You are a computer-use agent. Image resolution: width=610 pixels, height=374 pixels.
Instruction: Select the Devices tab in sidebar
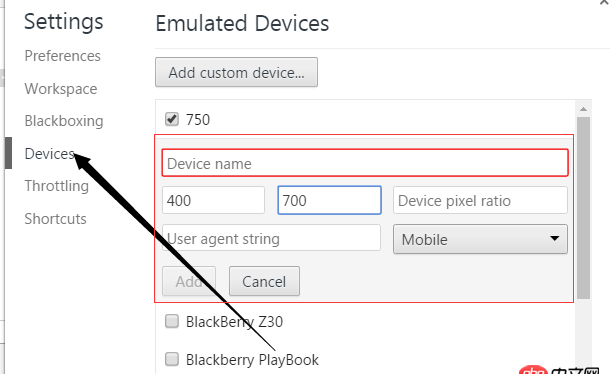click(49, 154)
